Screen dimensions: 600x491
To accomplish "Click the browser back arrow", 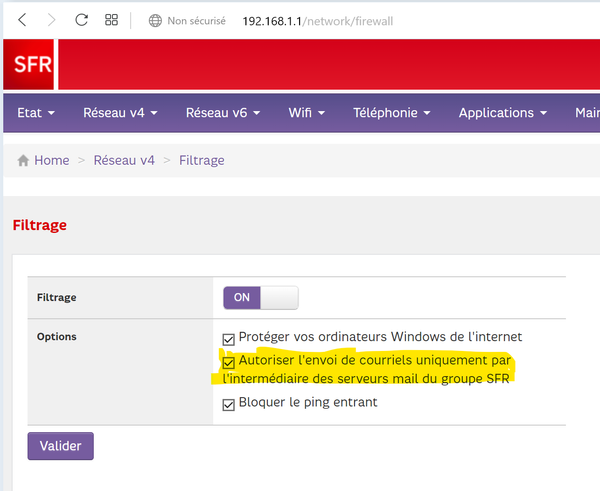I will click(22, 20).
